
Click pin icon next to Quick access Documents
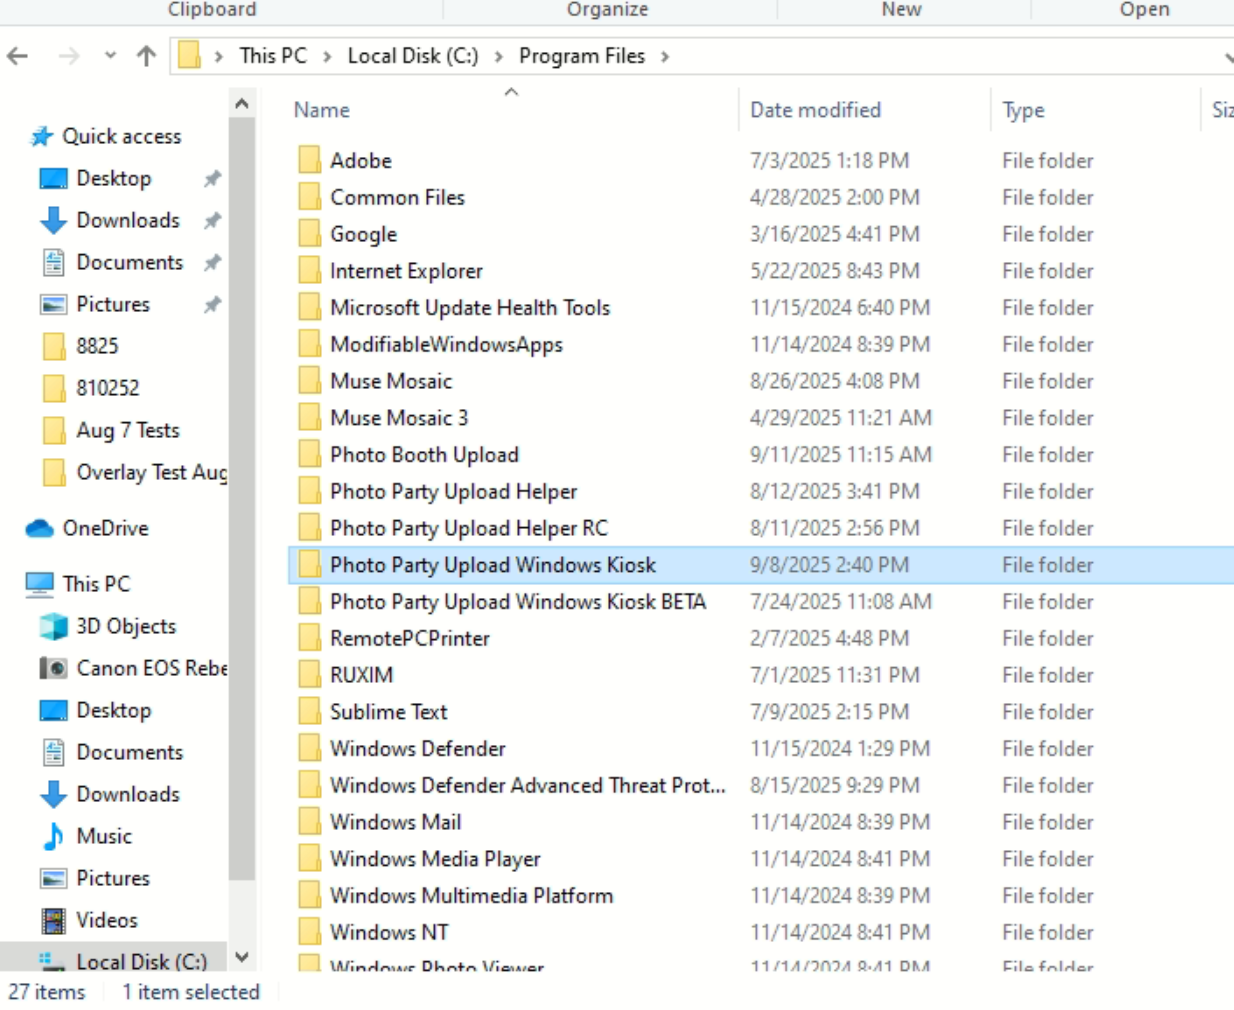click(212, 263)
